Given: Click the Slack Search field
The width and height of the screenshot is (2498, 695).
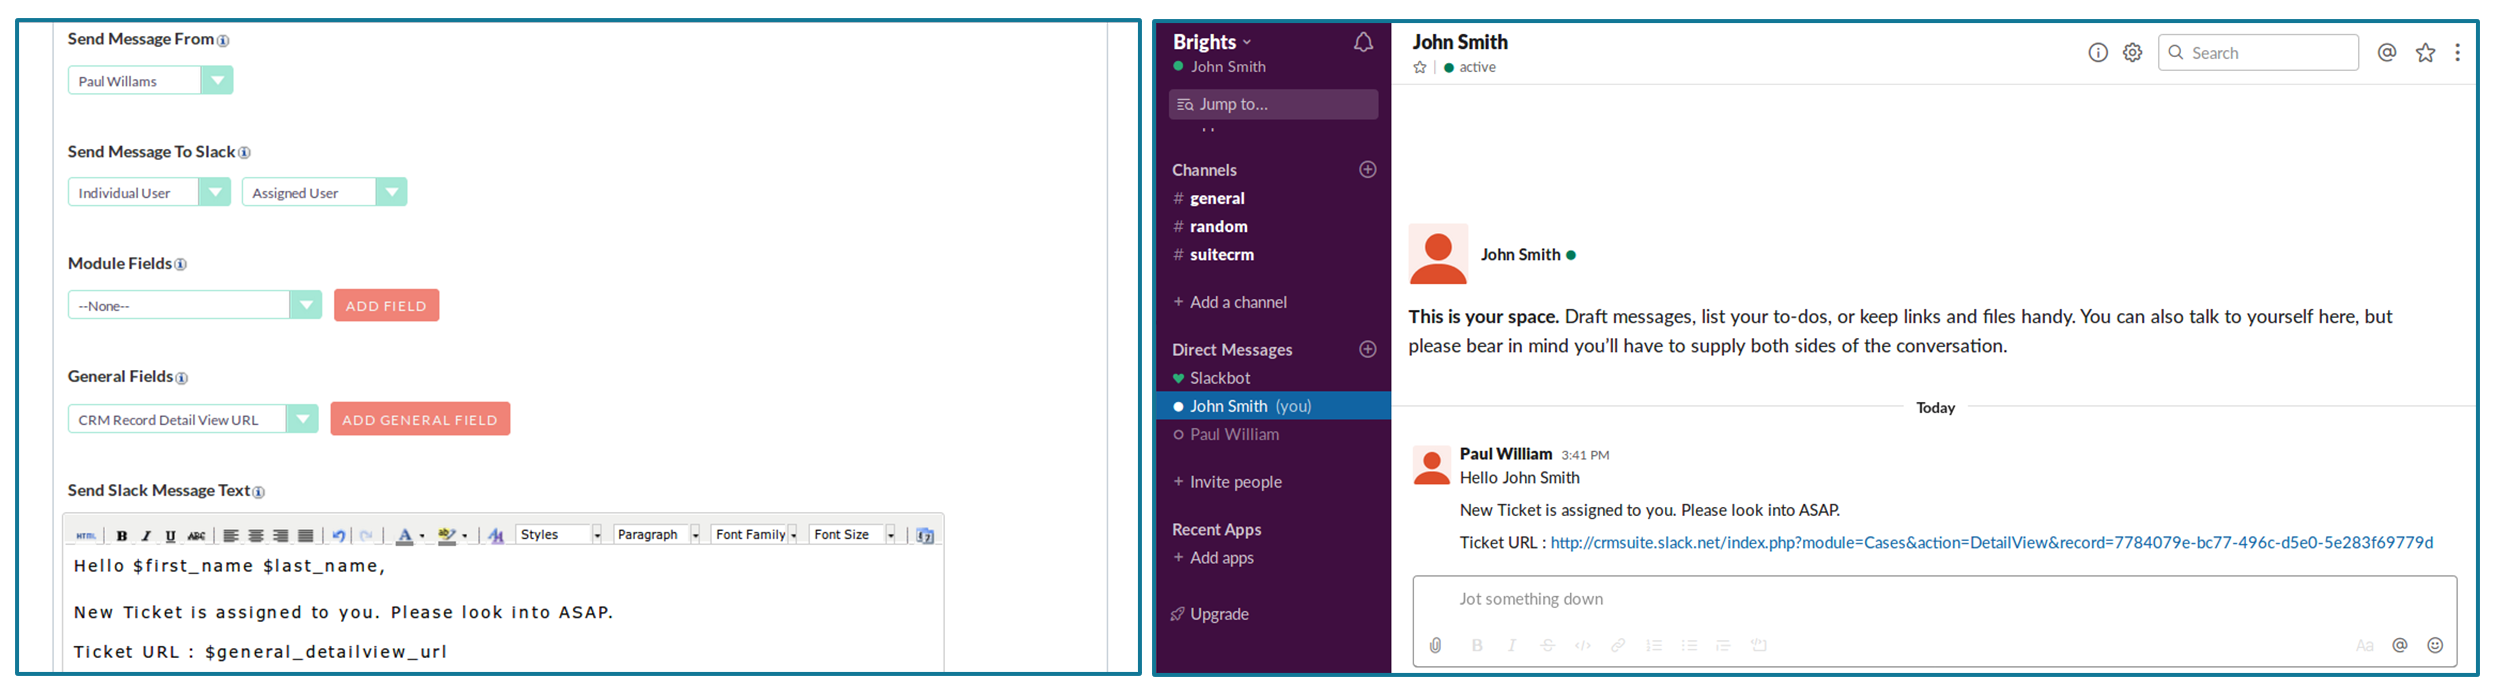Looking at the screenshot, I should (x=2259, y=53).
